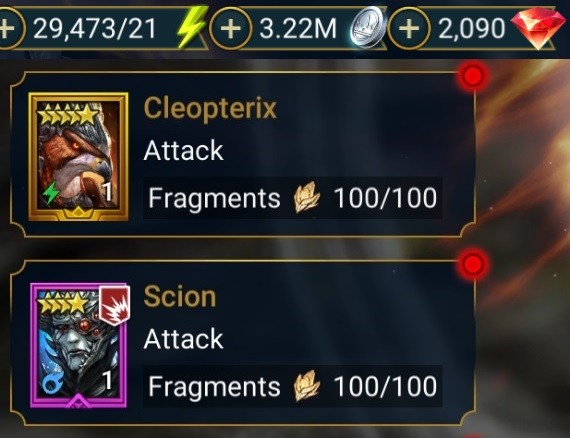The image size is (570, 438).
Task: Tap the 29,473/21 energy counter
Action: [x=95, y=28]
